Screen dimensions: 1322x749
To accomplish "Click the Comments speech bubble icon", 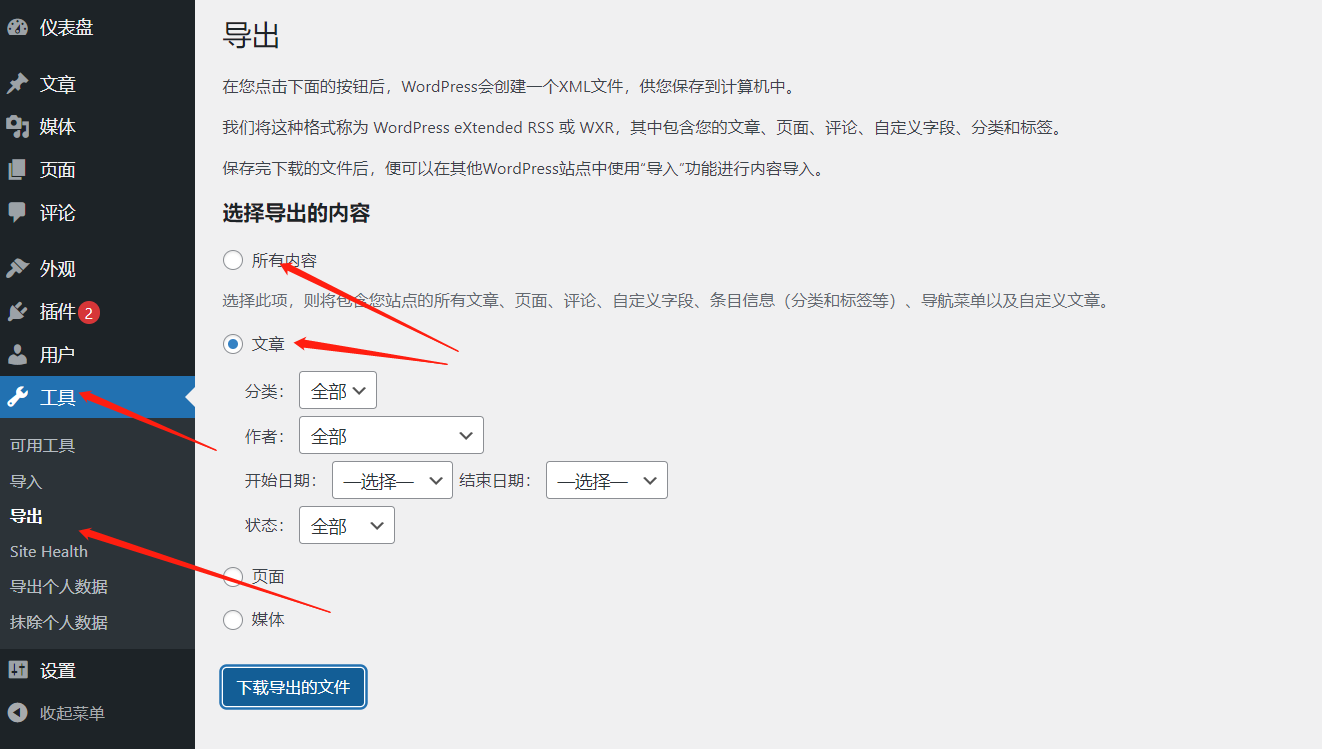I will point(17,213).
